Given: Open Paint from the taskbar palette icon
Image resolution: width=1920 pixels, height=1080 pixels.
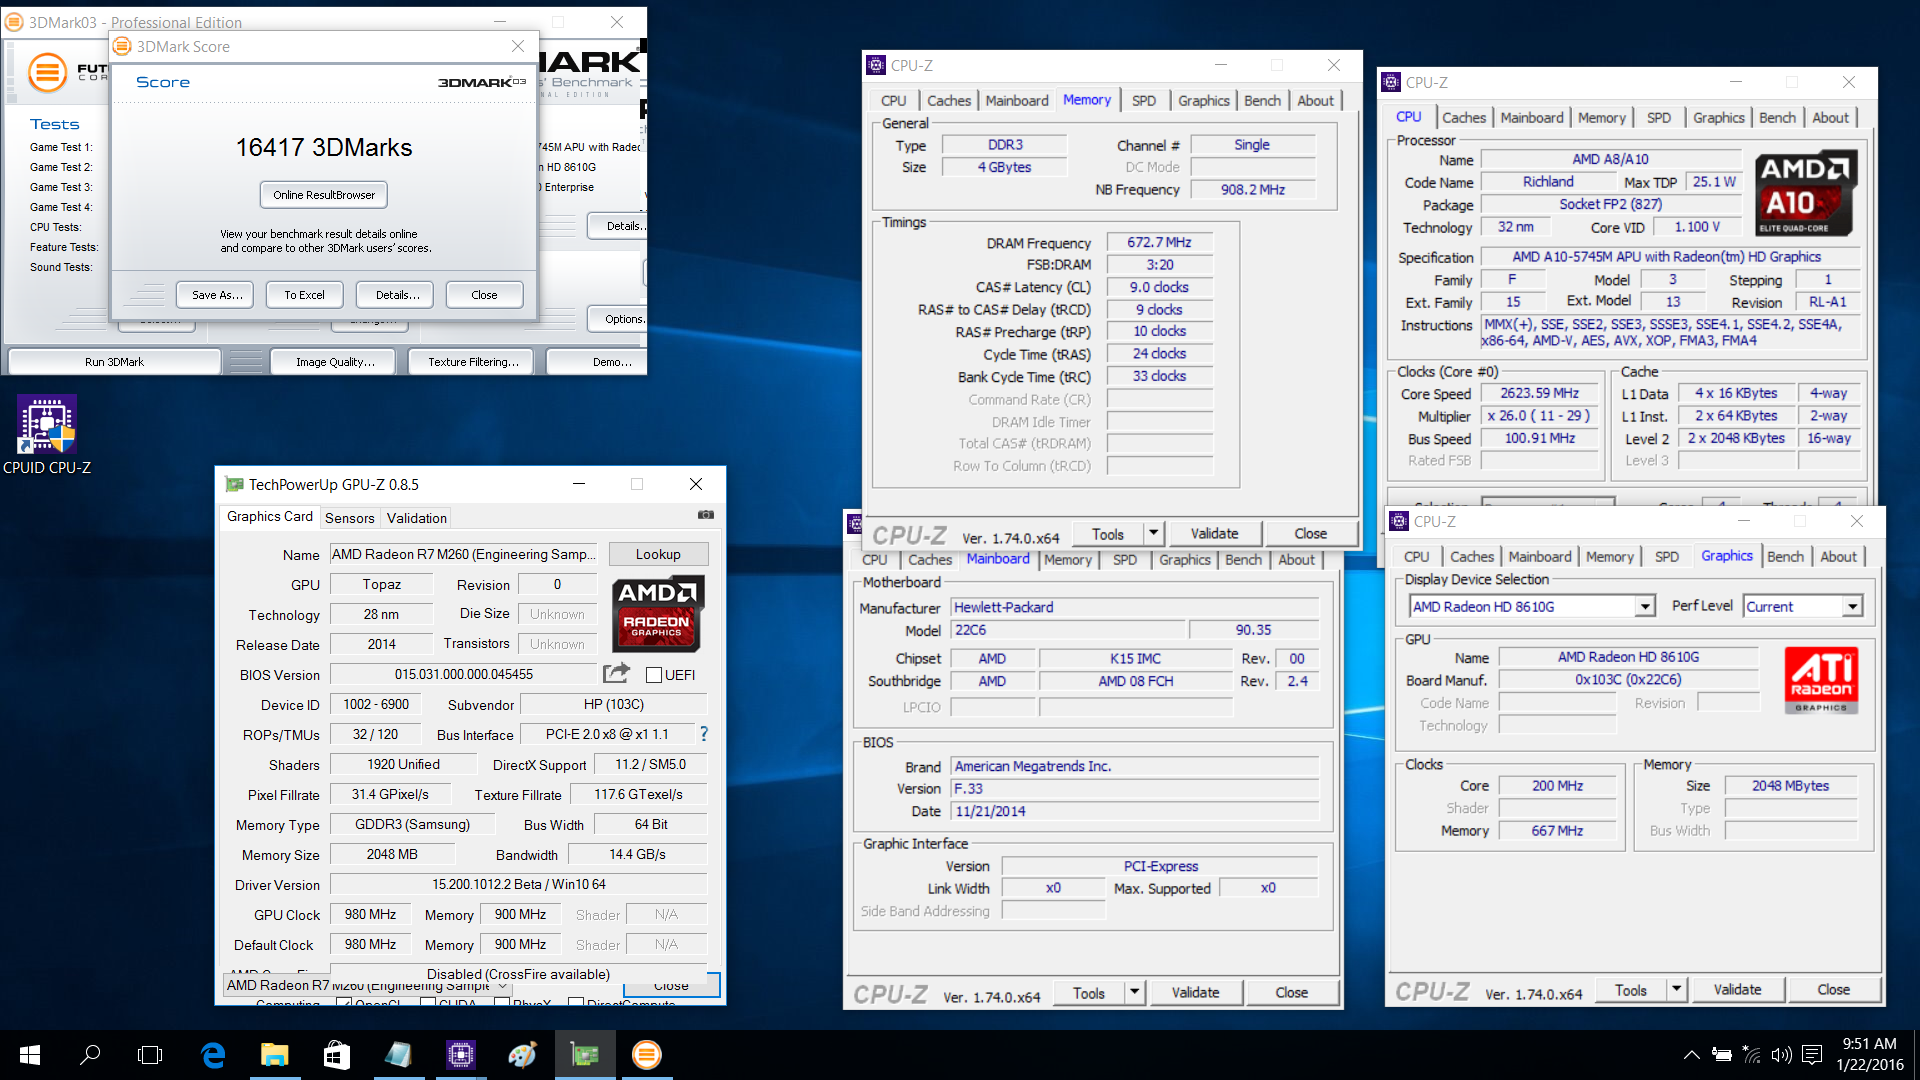Looking at the screenshot, I should [x=522, y=1054].
